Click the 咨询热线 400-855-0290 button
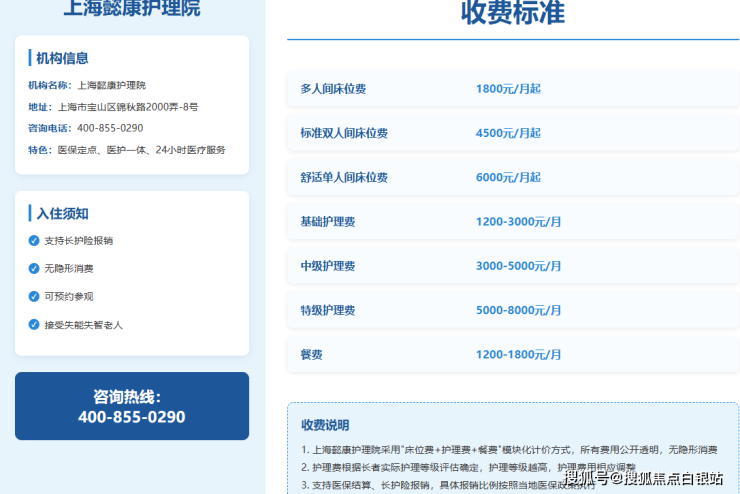740x494 pixels. point(132,406)
